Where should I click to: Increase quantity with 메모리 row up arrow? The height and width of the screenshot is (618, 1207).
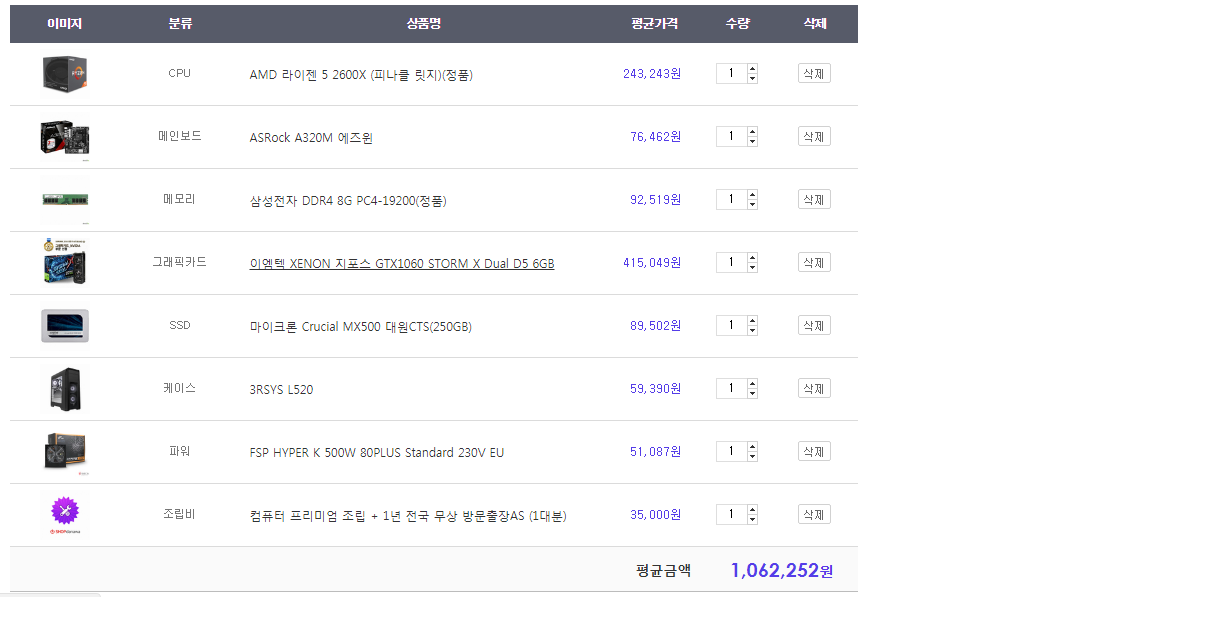pyautogui.click(x=752, y=195)
